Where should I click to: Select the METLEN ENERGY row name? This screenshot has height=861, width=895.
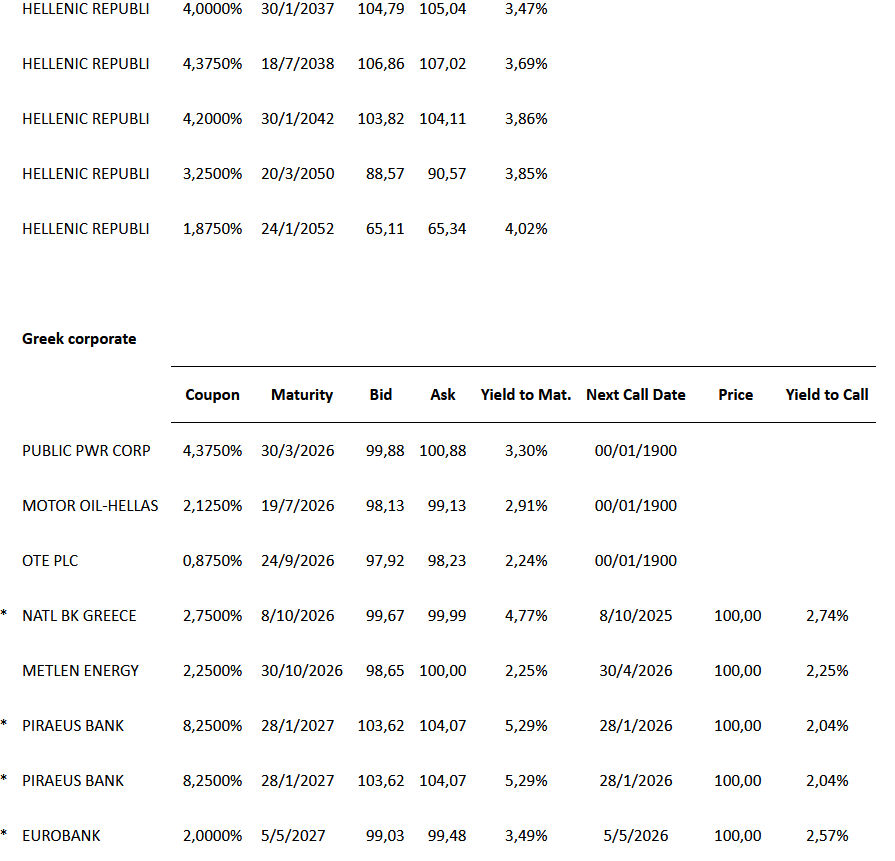81,671
